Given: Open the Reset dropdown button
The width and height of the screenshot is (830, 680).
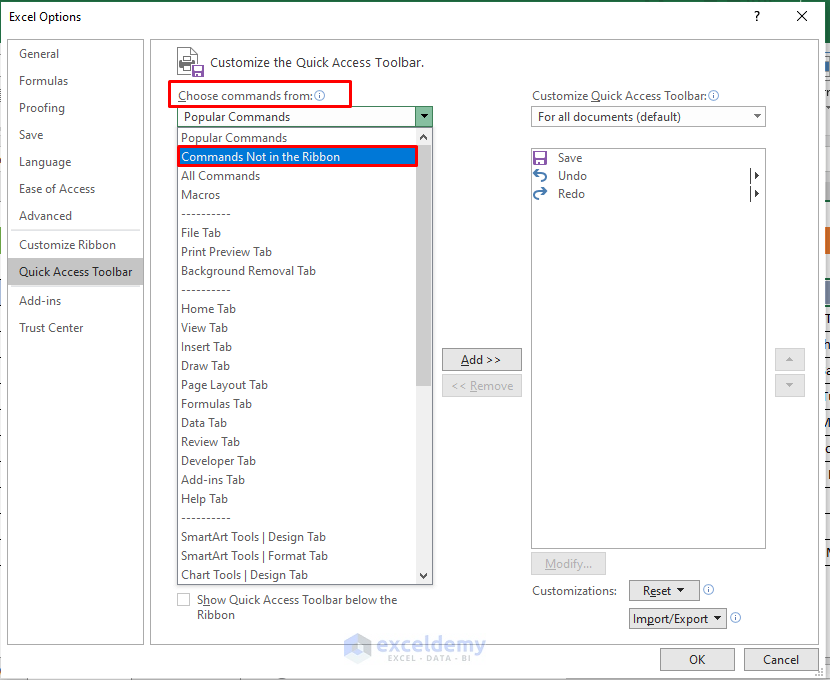Looking at the screenshot, I should click(x=664, y=591).
